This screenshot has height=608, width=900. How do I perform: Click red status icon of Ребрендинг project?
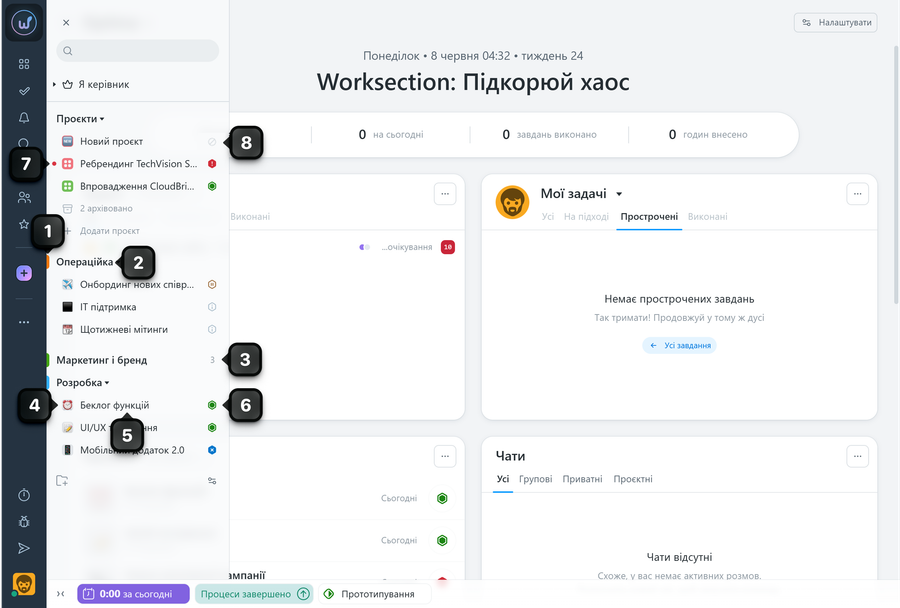[212, 164]
